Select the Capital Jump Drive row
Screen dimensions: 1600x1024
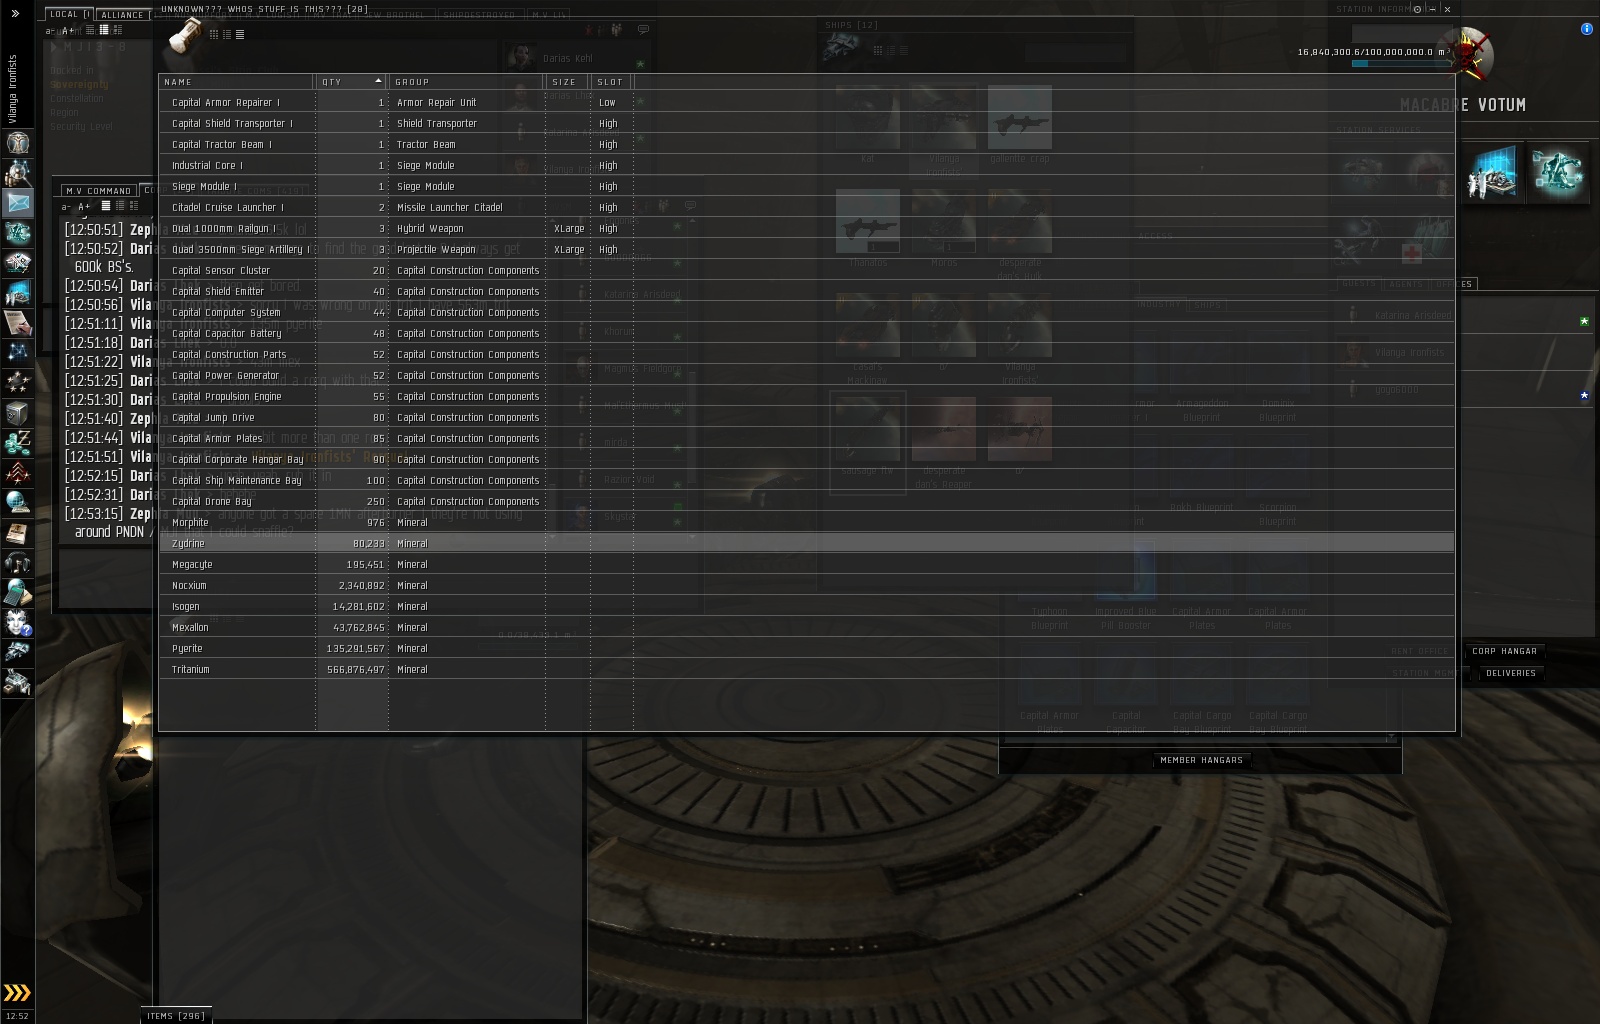click(807, 418)
